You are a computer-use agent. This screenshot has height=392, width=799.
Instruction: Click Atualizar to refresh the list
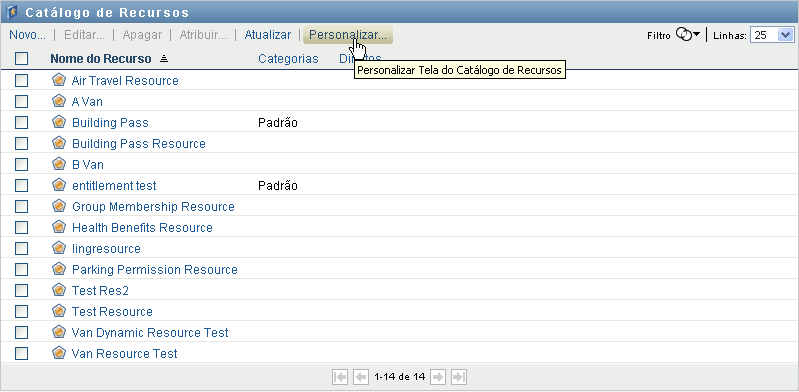[x=268, y=35]
